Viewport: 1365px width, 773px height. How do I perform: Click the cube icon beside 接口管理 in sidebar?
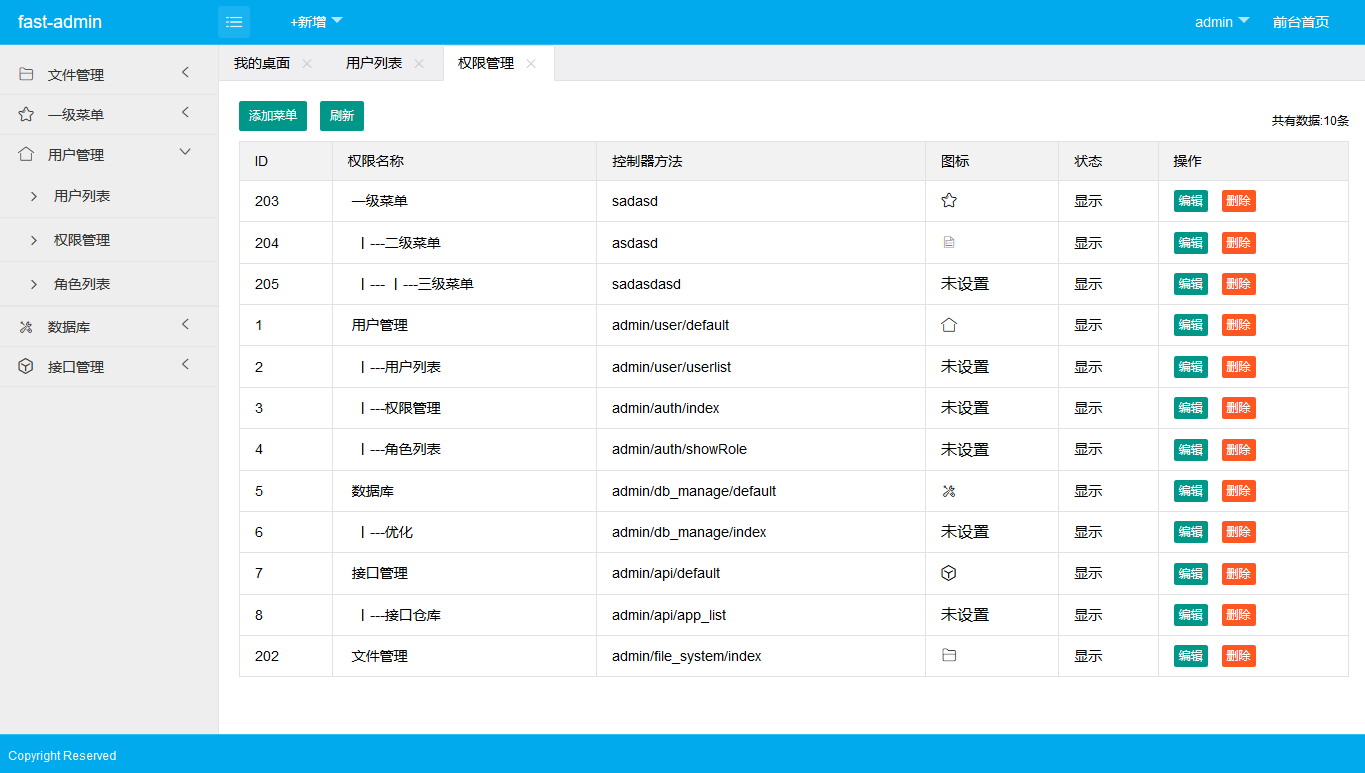26,367
